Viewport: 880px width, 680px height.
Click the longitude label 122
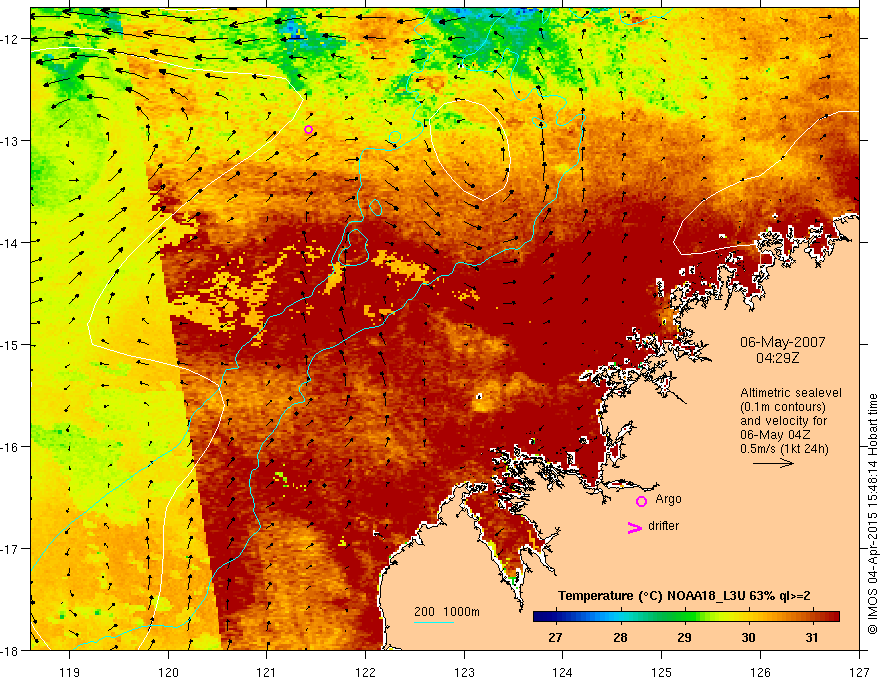pyautogui.click(x=365, y=672)
